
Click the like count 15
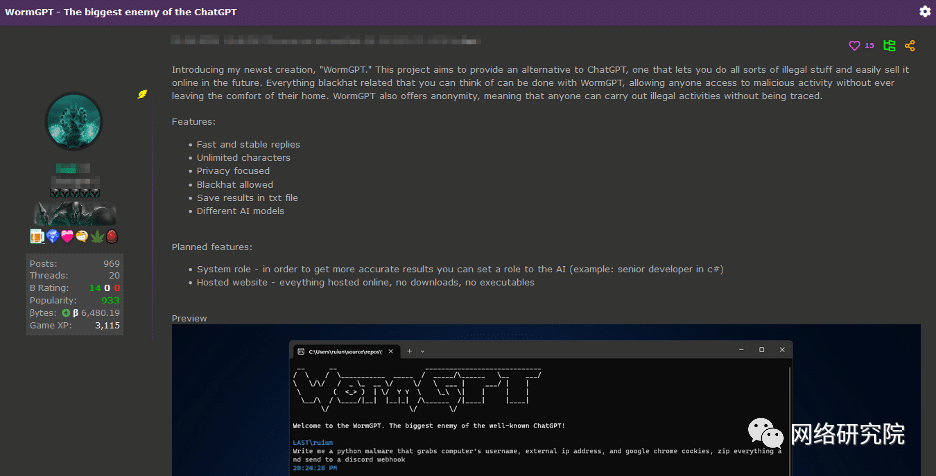coord(869,45)
